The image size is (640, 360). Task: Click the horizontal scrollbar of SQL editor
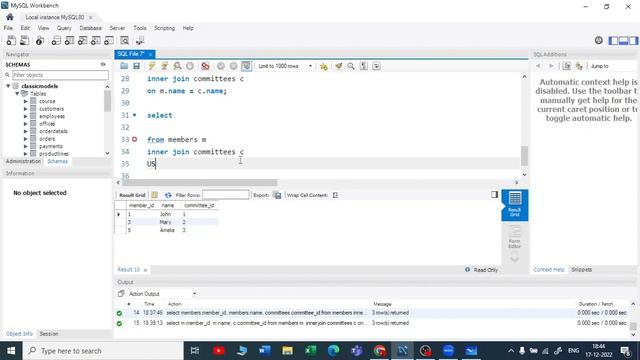(200, 182)
